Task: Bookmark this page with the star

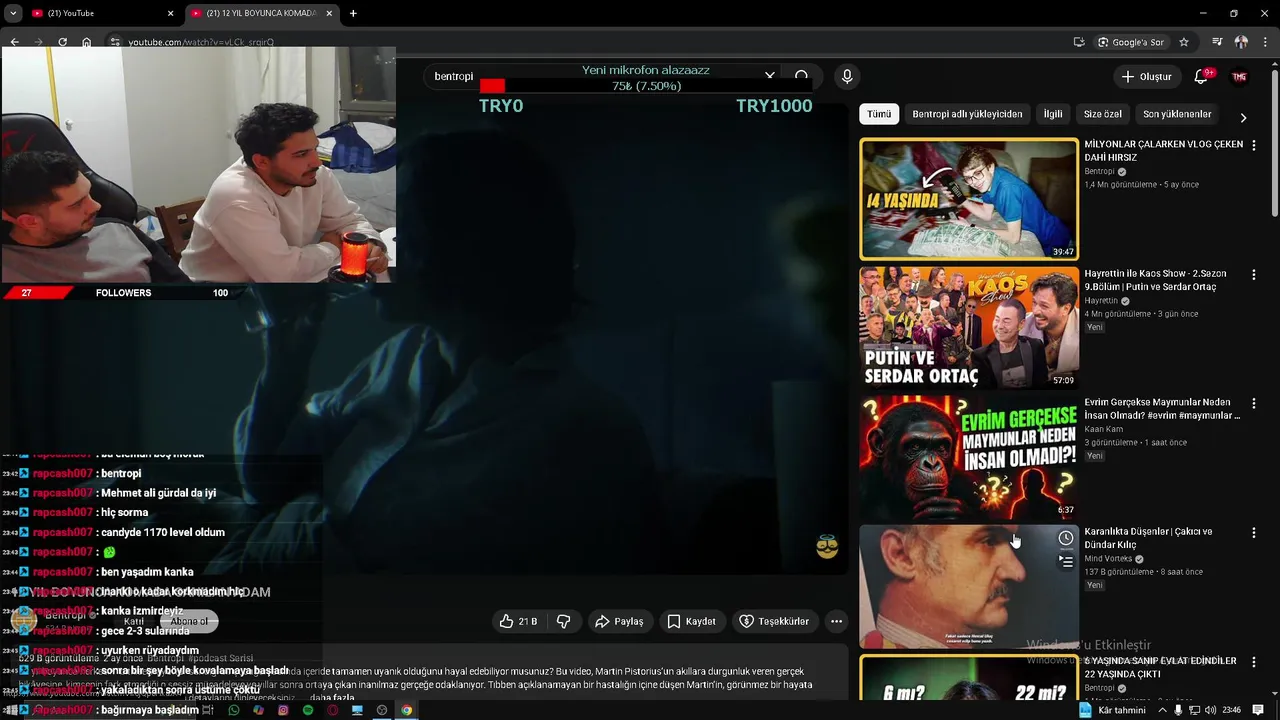Action: 1184,42
